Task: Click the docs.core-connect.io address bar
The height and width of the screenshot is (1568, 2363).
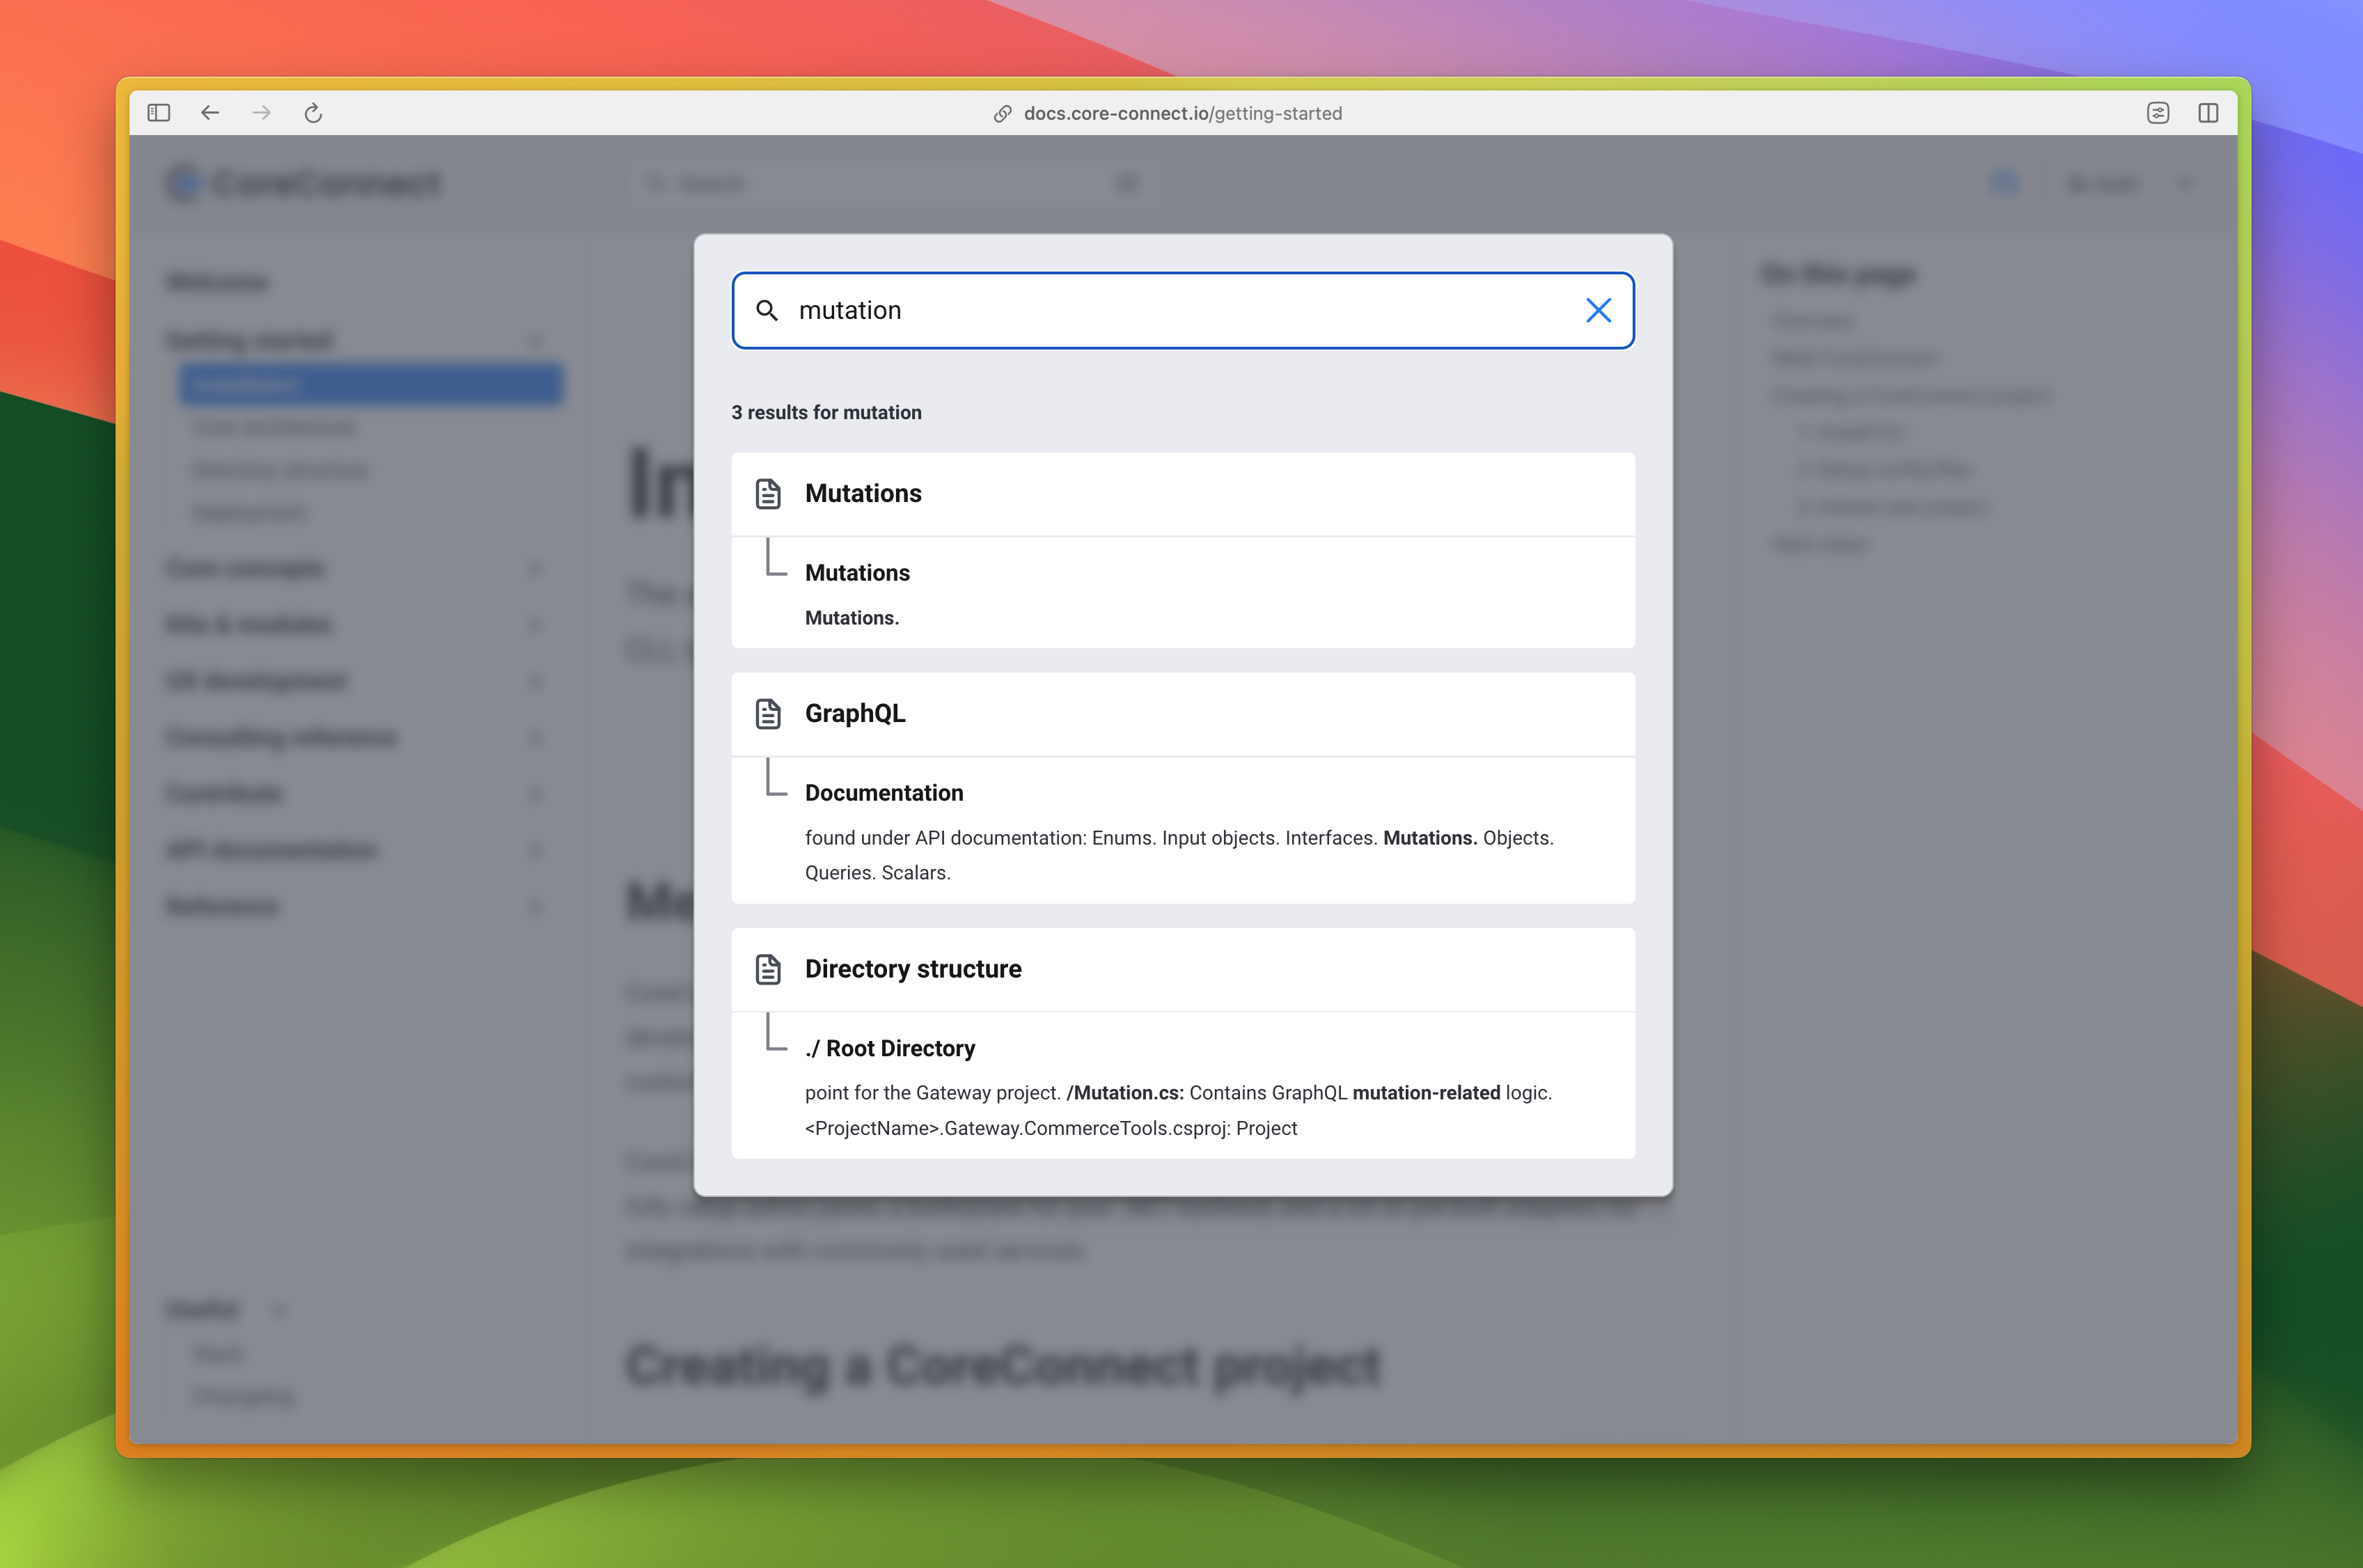Action: click(x=1182, y=113)
